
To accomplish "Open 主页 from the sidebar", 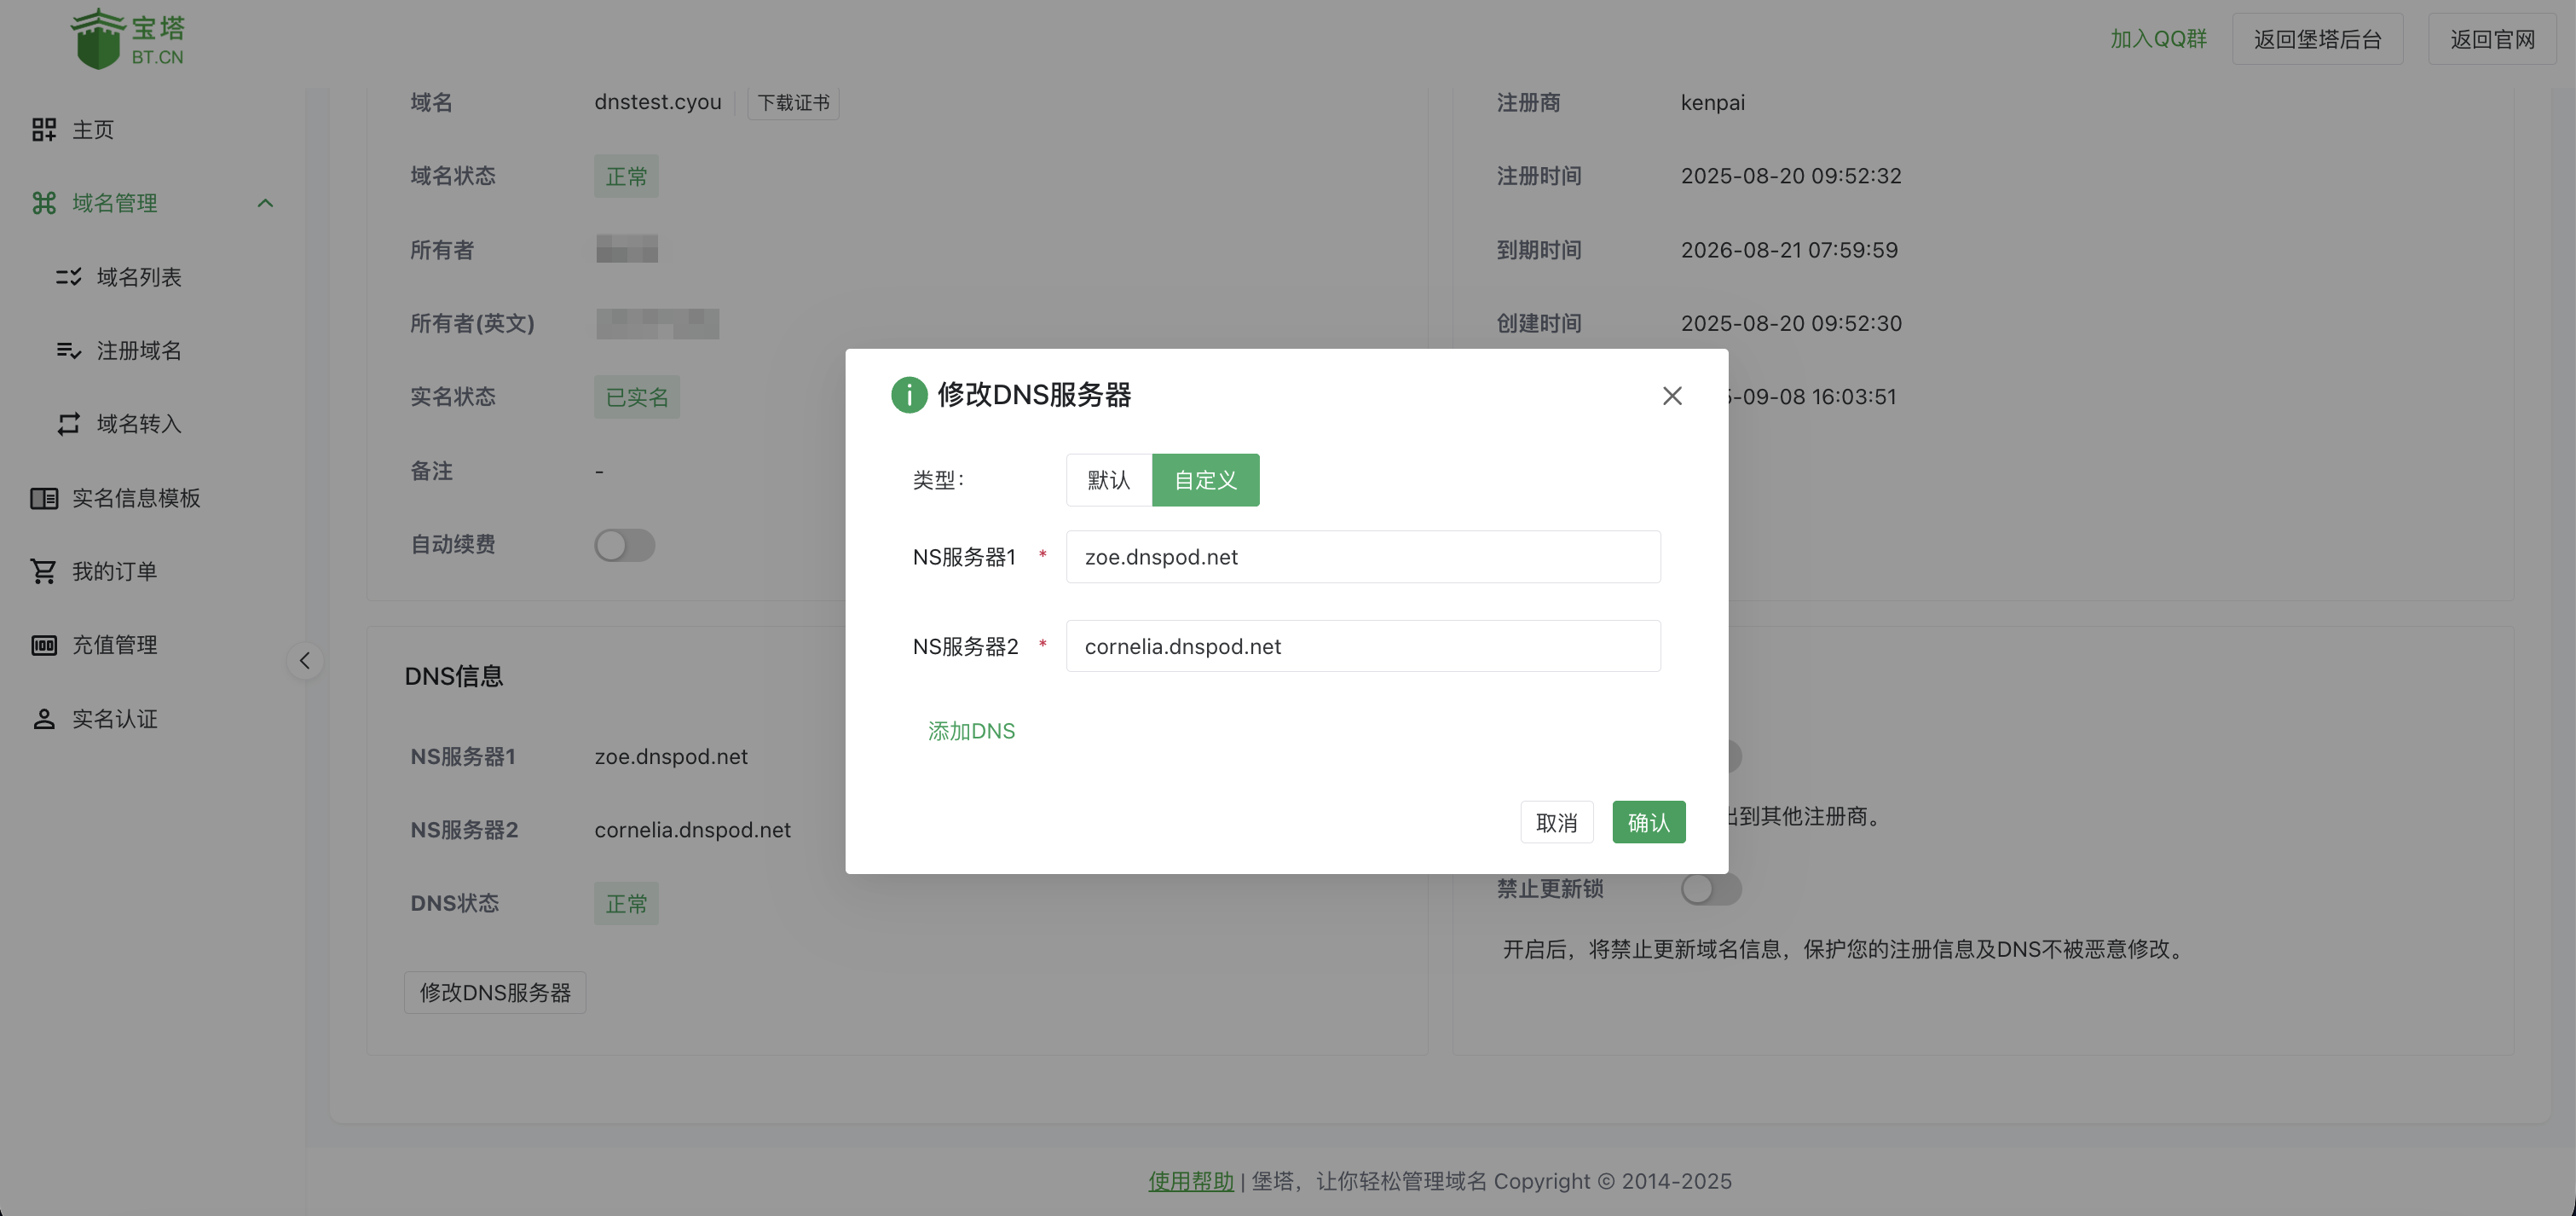I will point(92,129).
